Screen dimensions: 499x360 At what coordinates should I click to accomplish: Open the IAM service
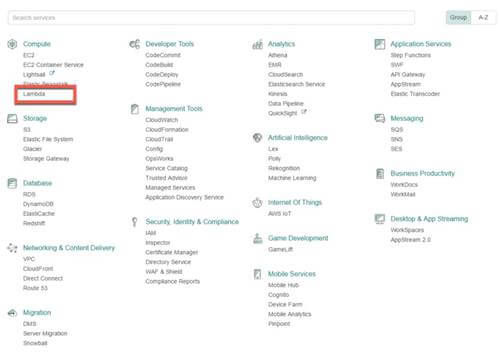(151, 233)
